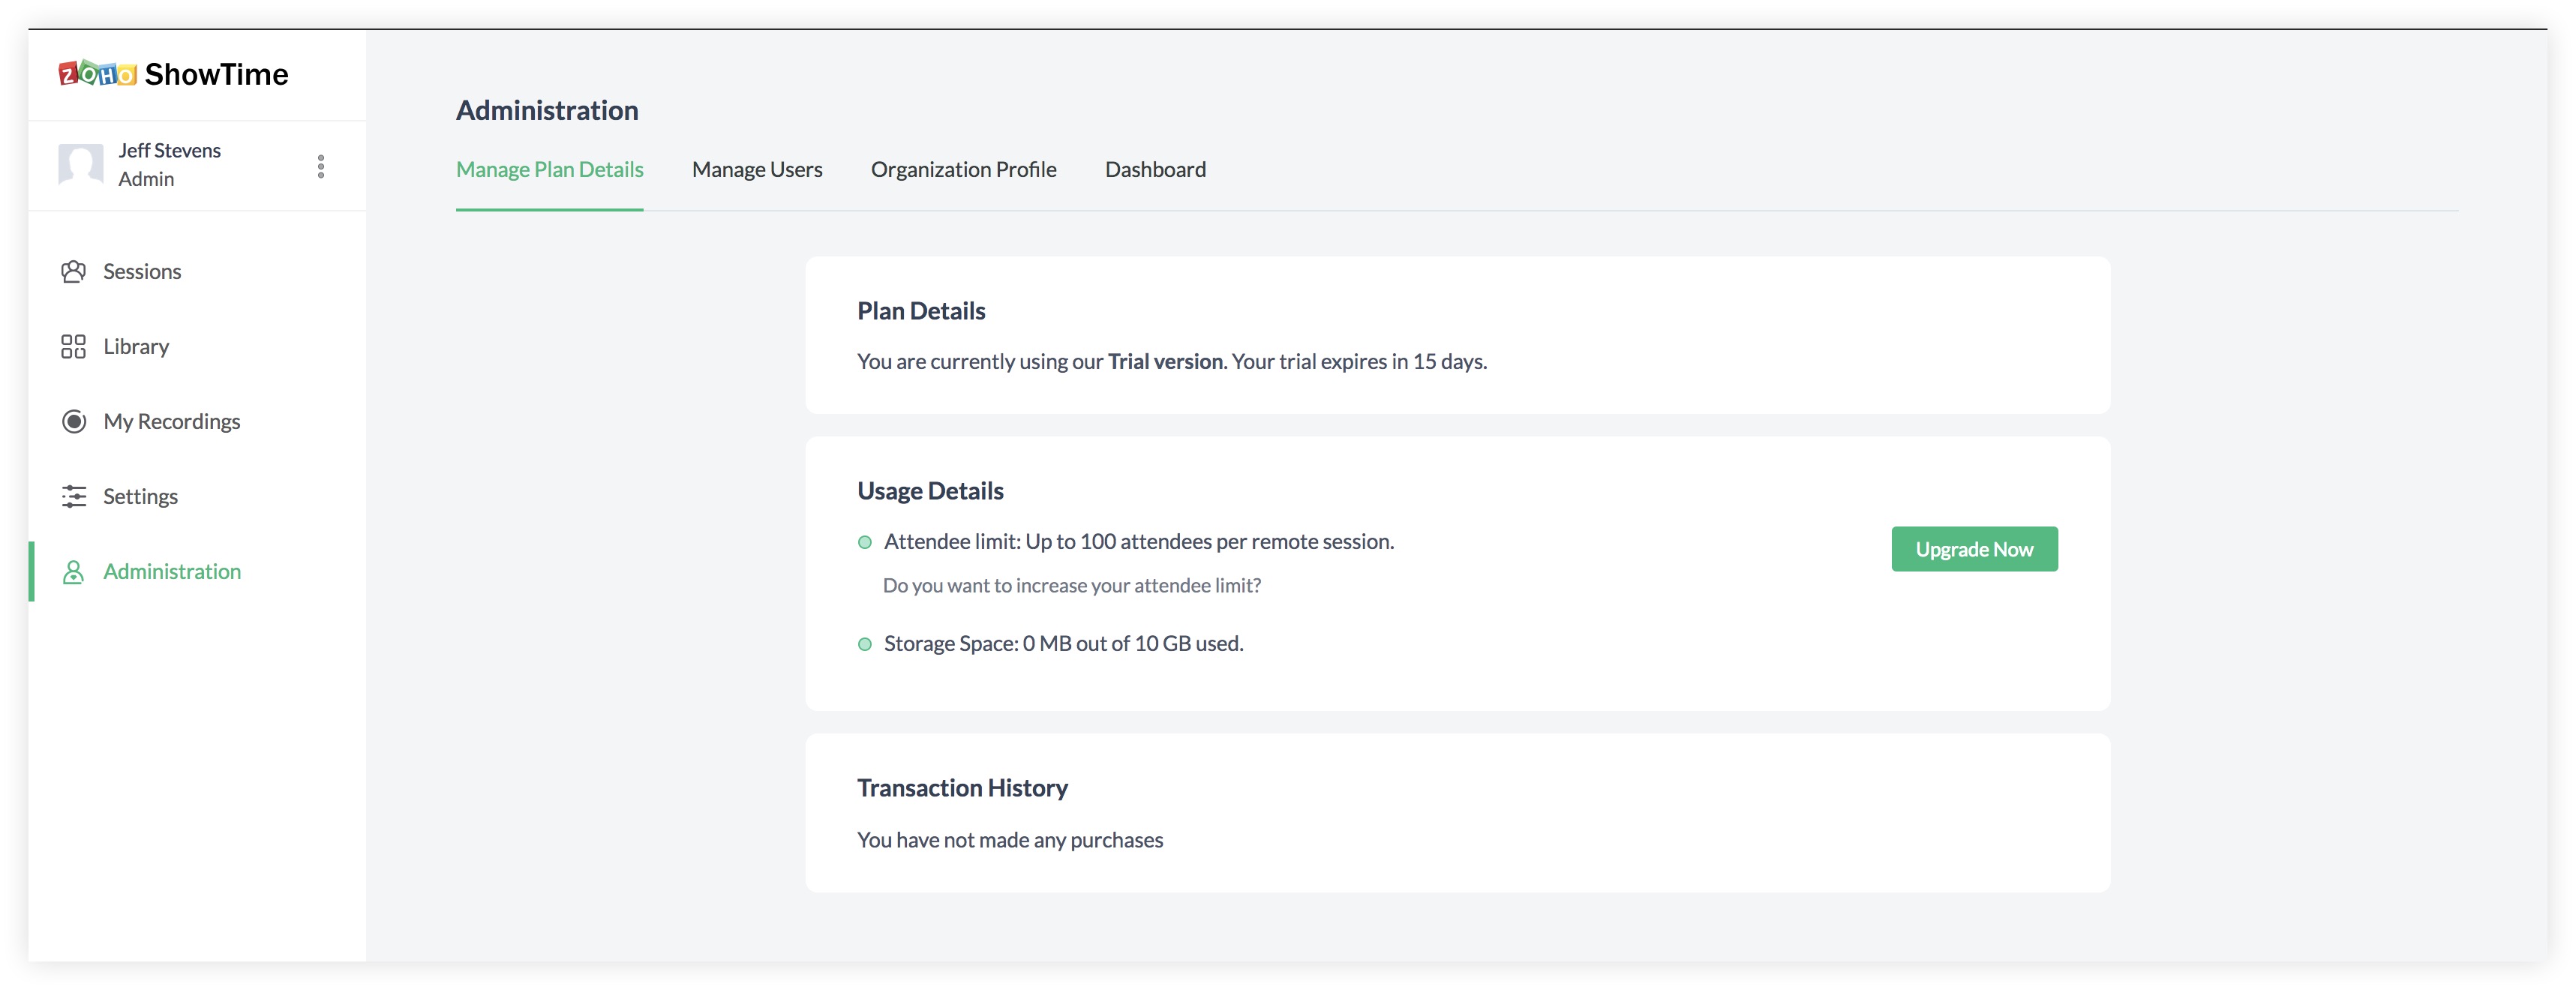Click the Storage Space green bullet
The image size is (2576, 990).
(865, 645)
